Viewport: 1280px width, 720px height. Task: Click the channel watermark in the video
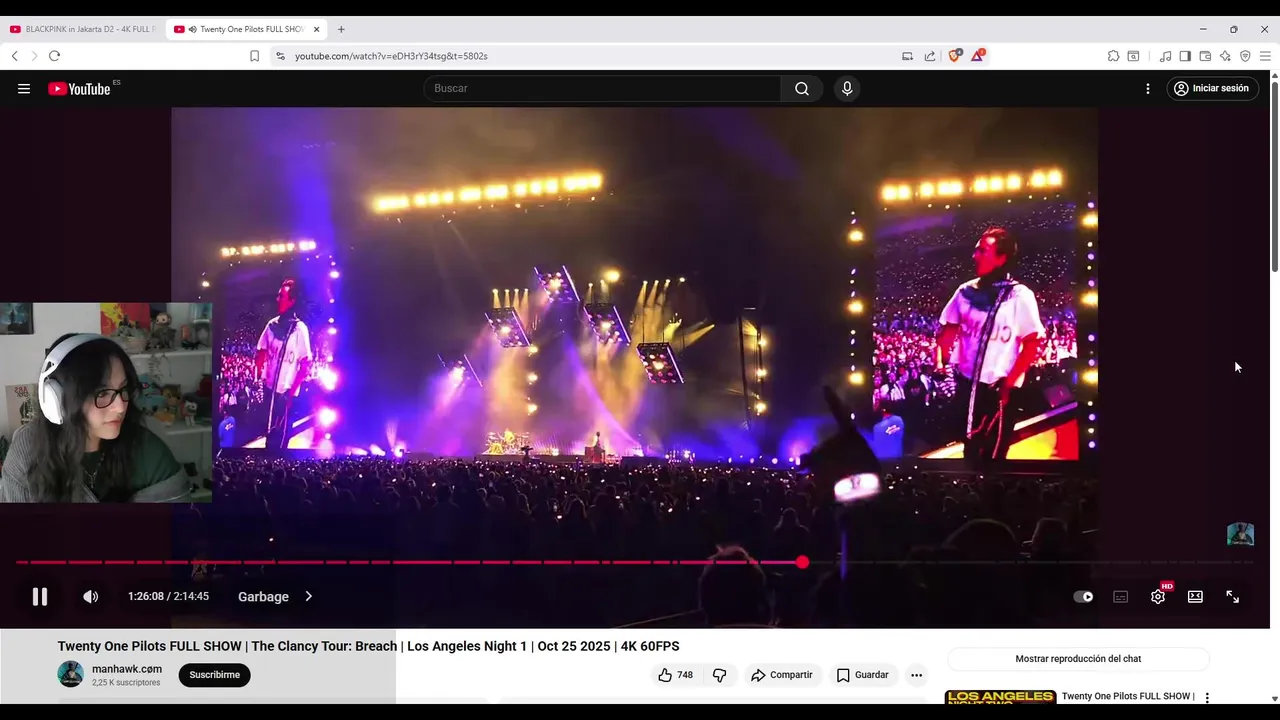click(1240, 534)
